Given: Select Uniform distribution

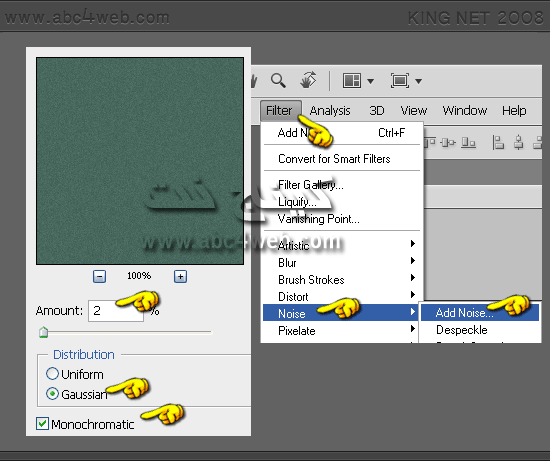Looking at the screenshot, I should click(52, 374).
